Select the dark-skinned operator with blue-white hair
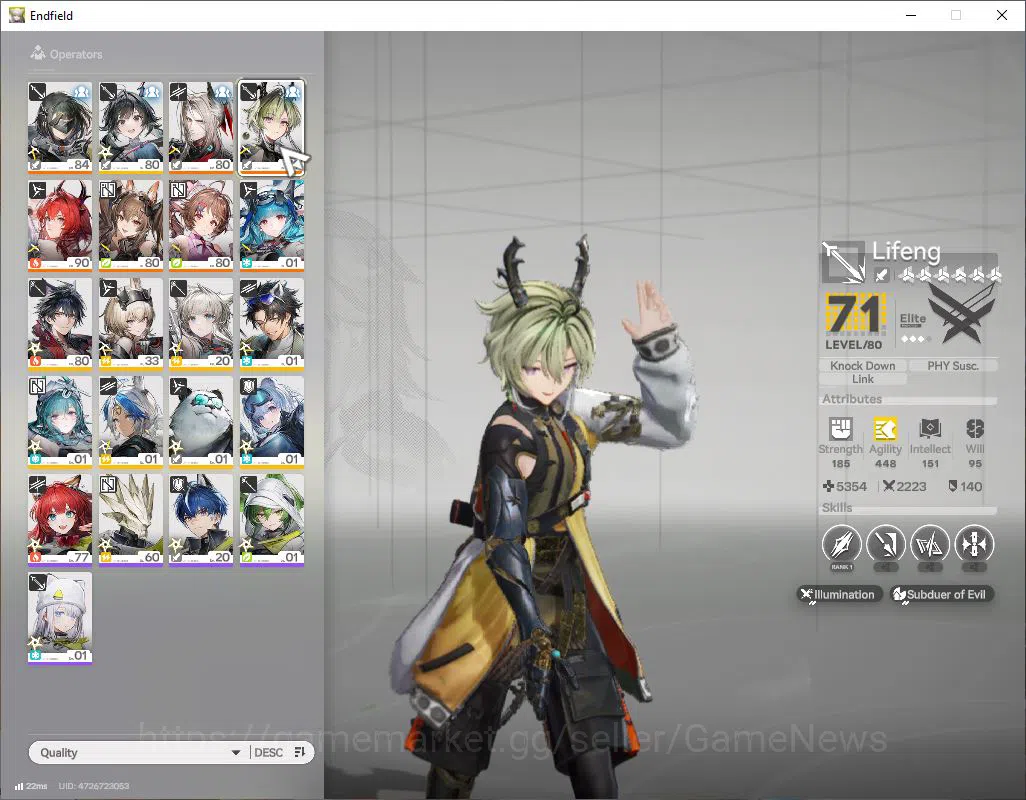This screenshot has height=800, width=1026. click(x=130, y=421)
